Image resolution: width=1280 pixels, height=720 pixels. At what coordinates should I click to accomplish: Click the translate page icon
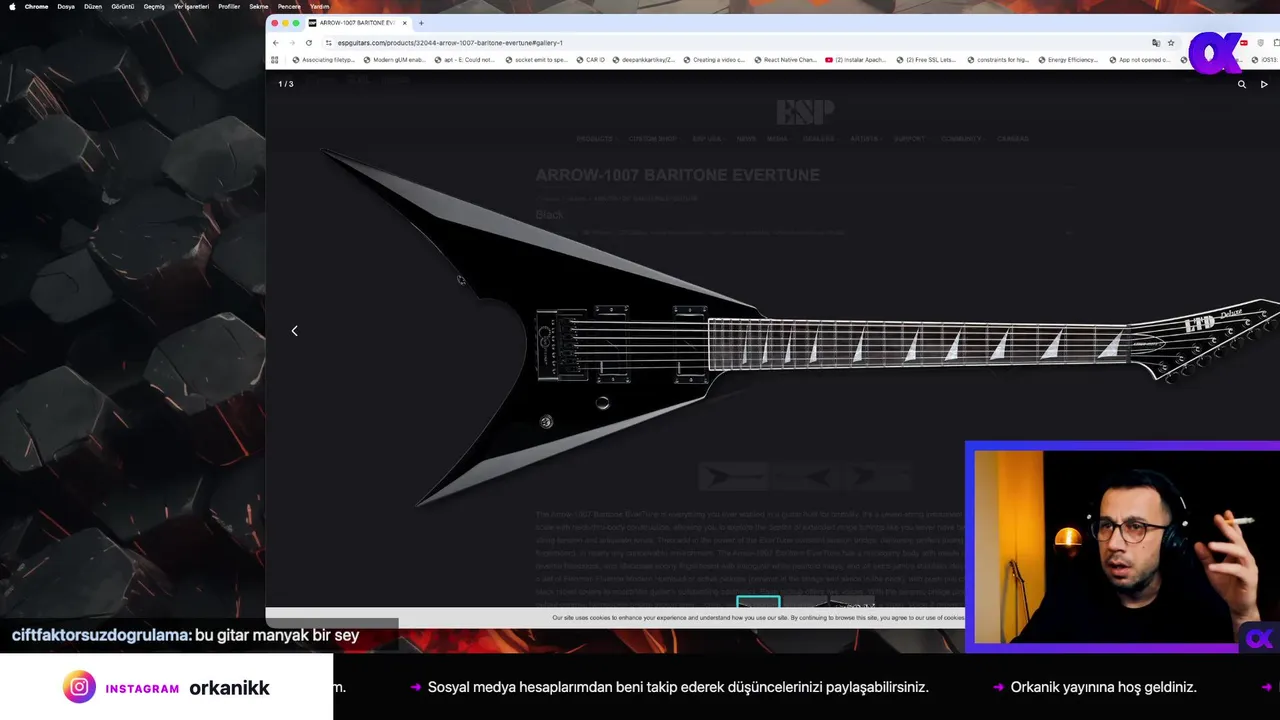pos(1156,43)
